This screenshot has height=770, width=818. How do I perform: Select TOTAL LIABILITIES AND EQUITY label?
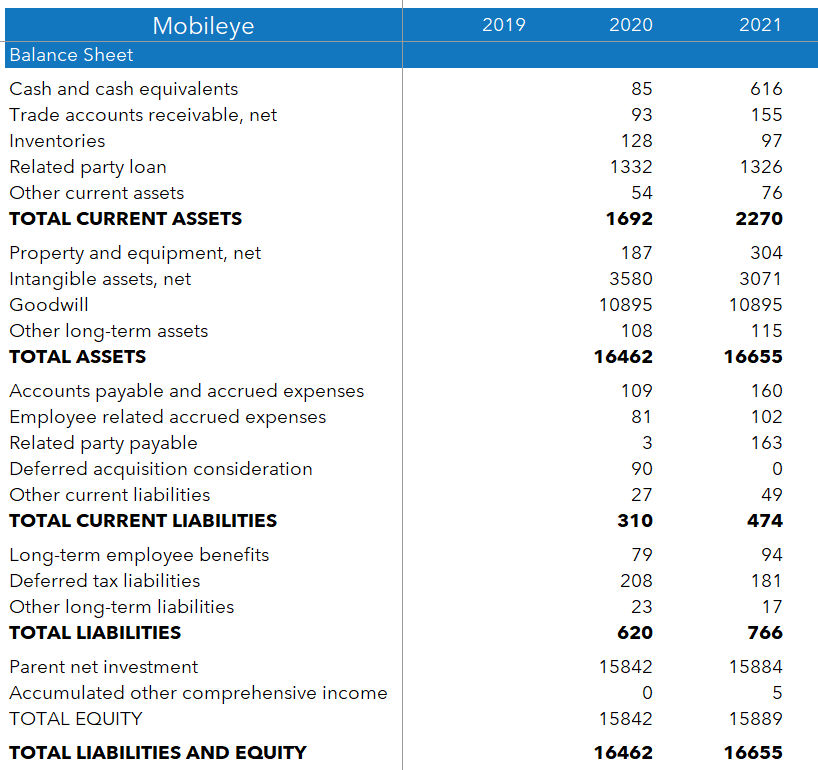coord(158,753)
